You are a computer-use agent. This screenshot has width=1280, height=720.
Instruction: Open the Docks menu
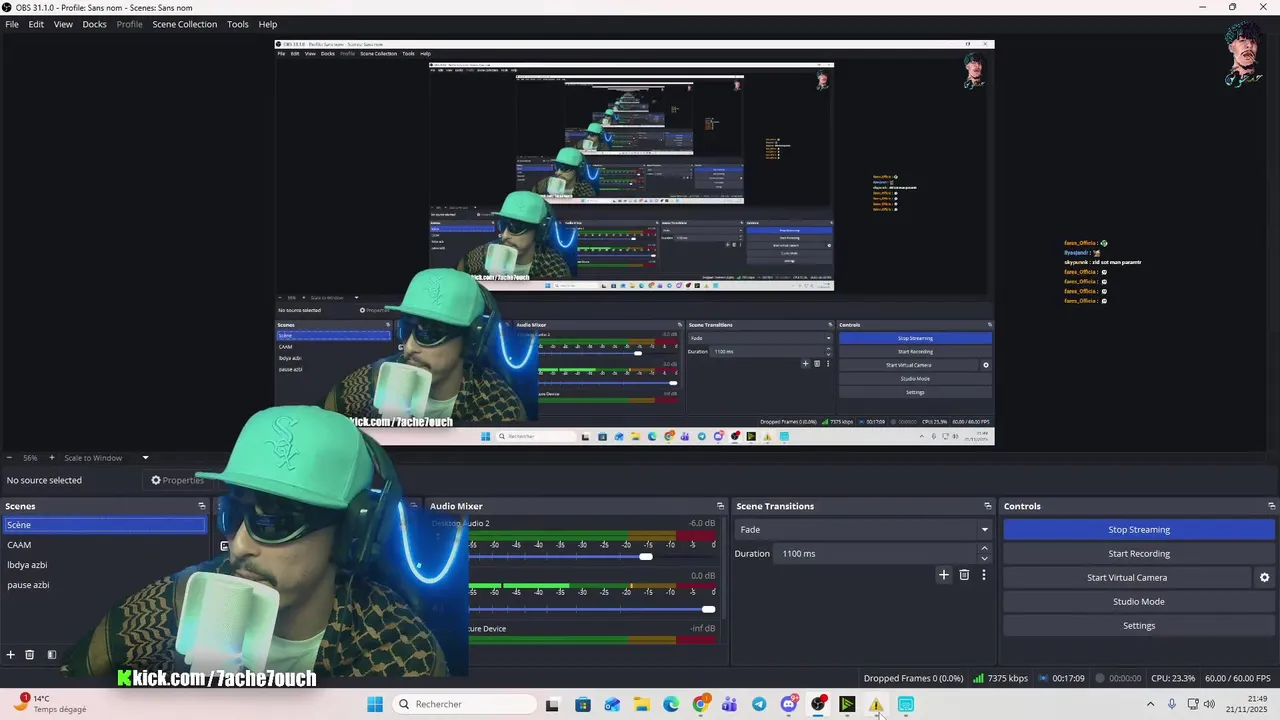click(x=94, y=24)
